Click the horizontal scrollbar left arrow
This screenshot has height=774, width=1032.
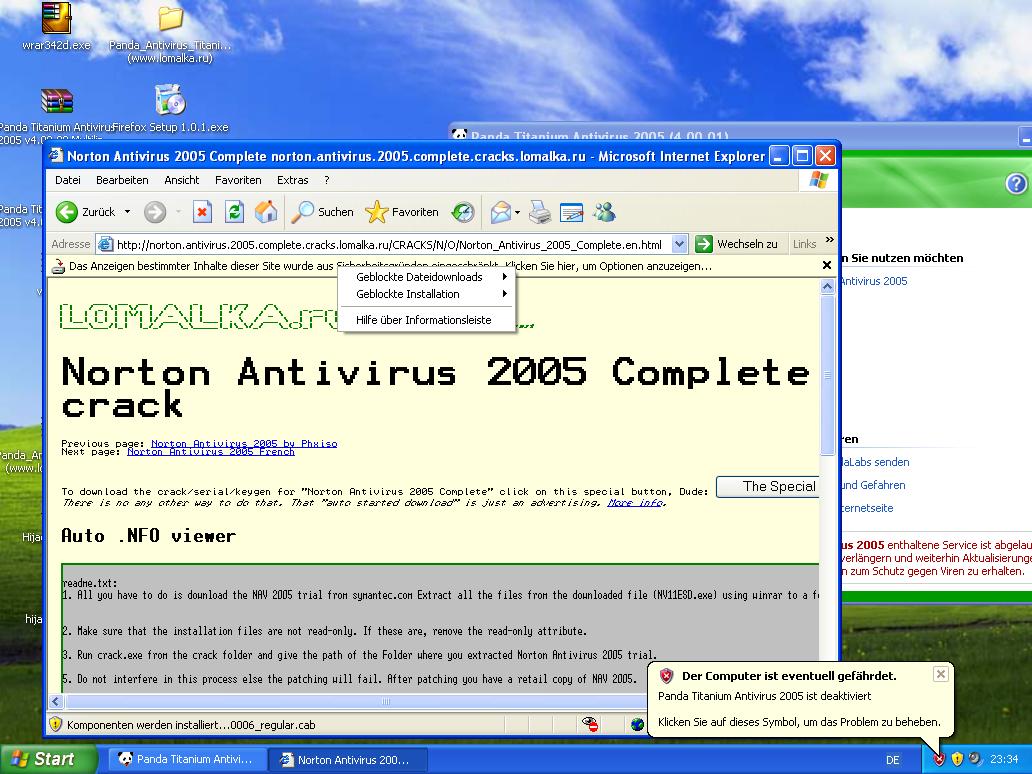tap(56, 702)
